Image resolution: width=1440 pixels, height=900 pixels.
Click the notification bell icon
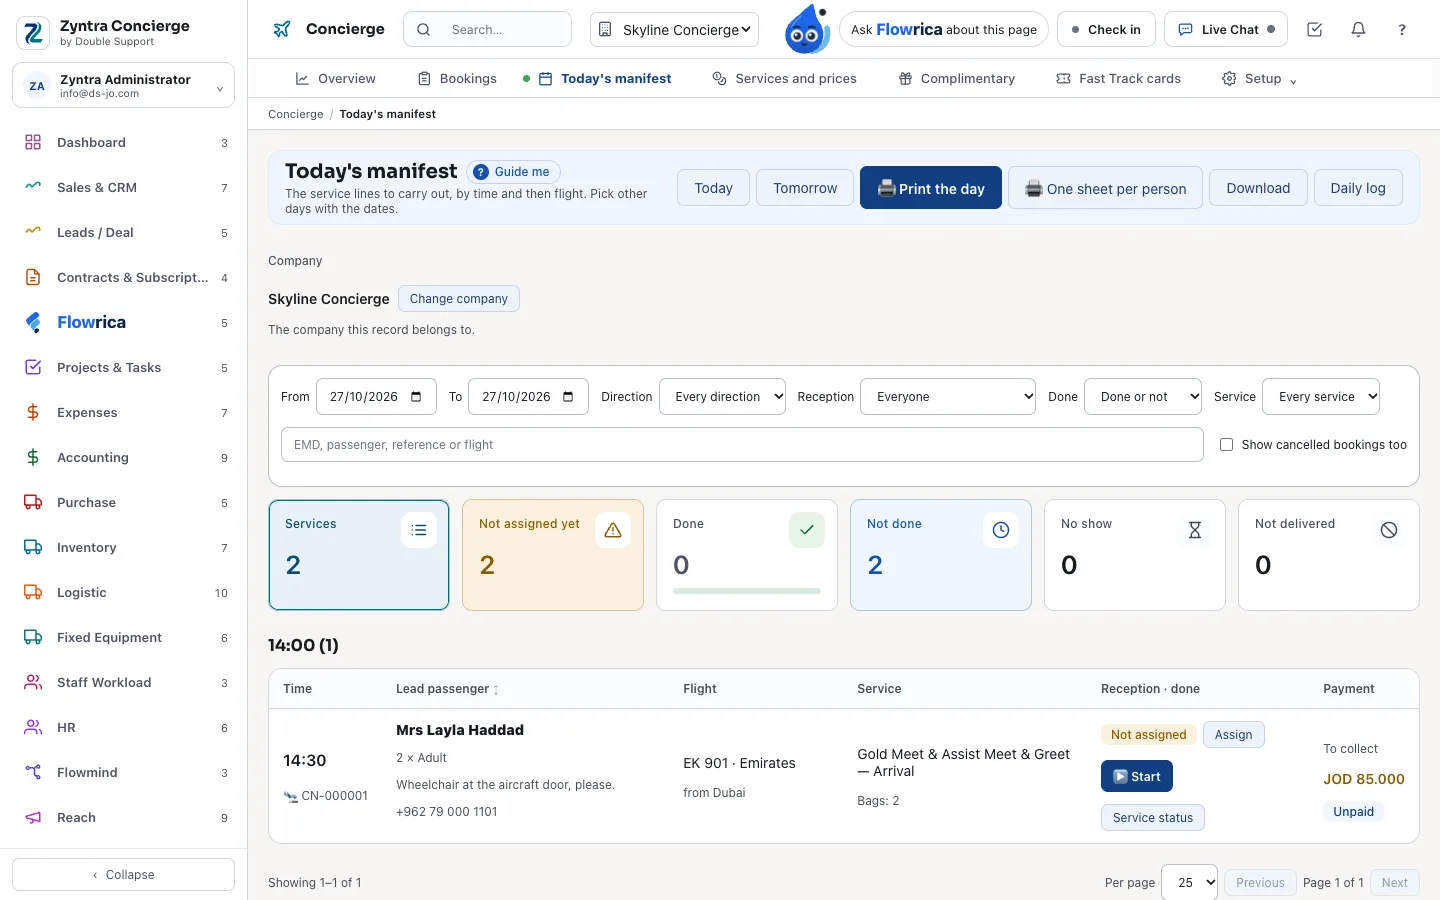coord(1358,30)
